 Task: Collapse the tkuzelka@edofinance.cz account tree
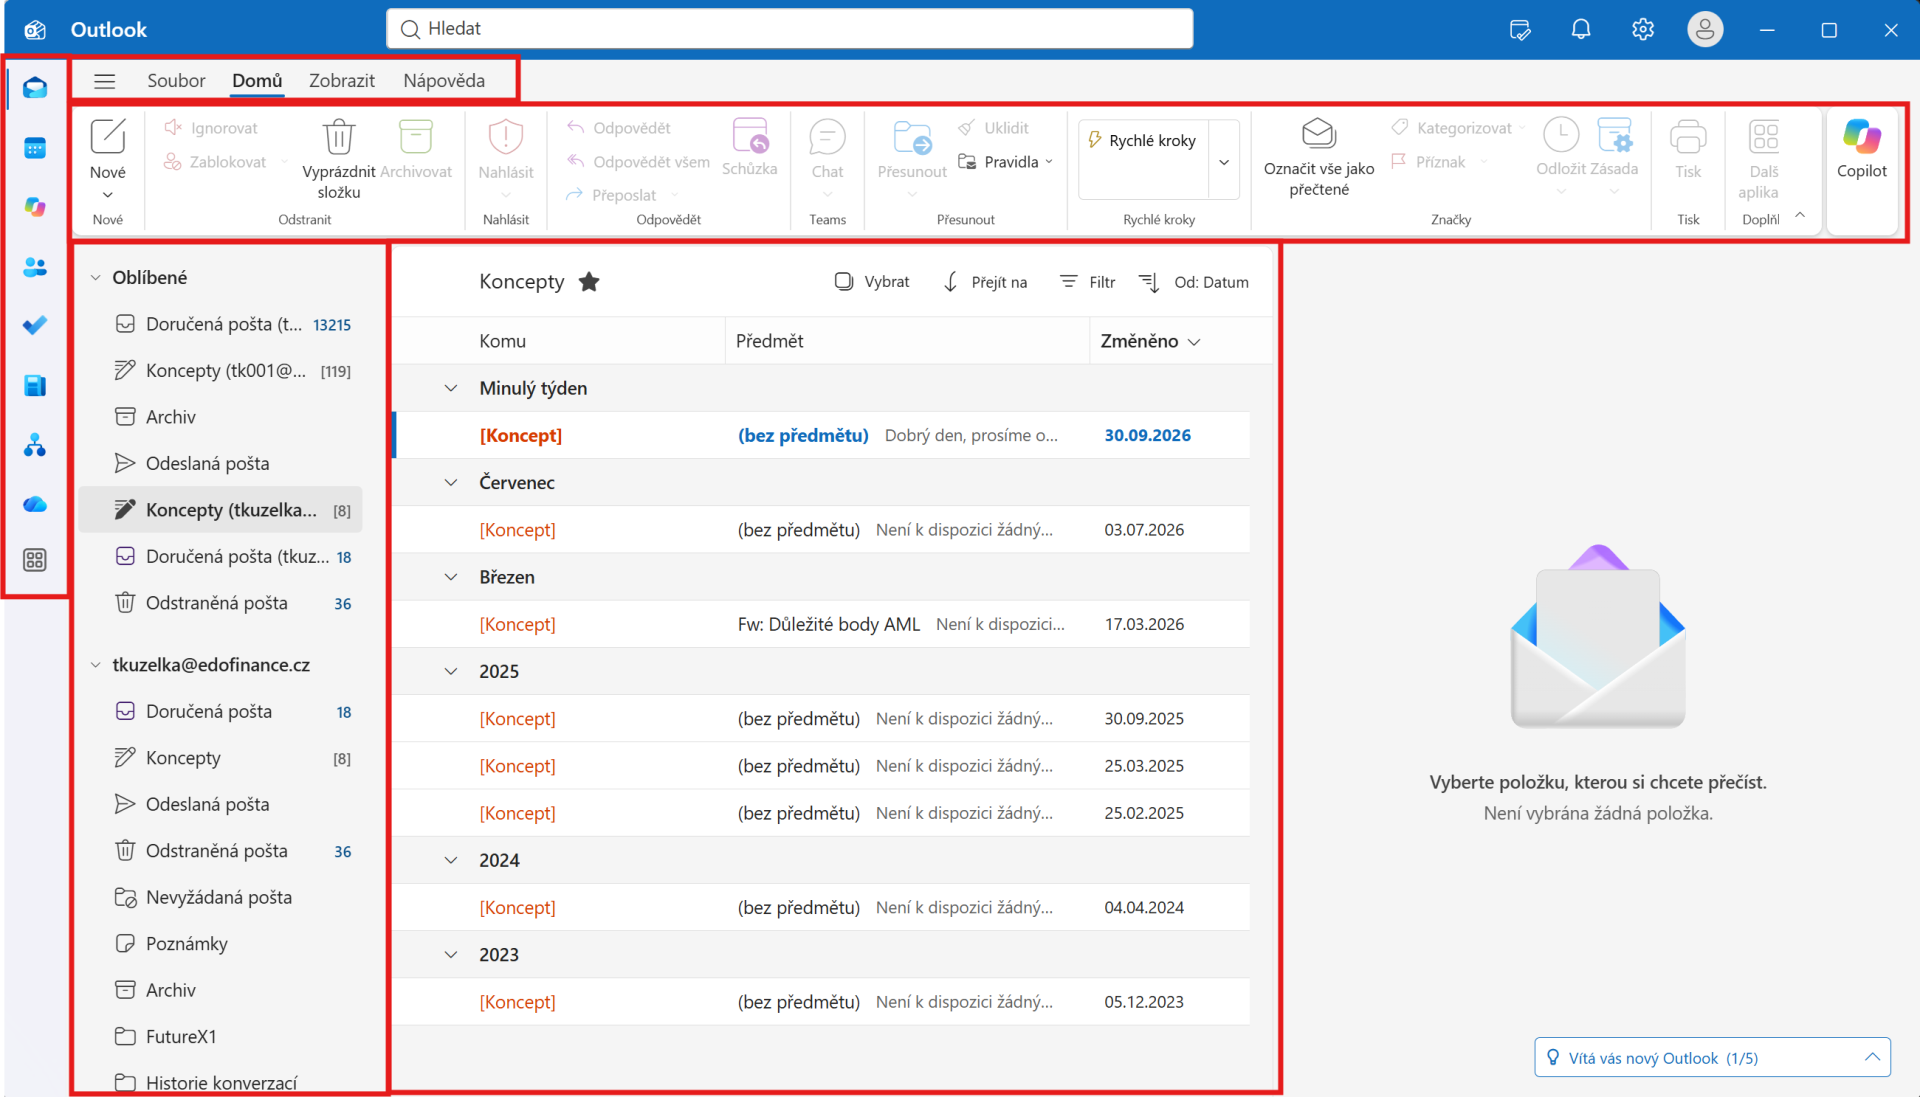coord(96,665)
